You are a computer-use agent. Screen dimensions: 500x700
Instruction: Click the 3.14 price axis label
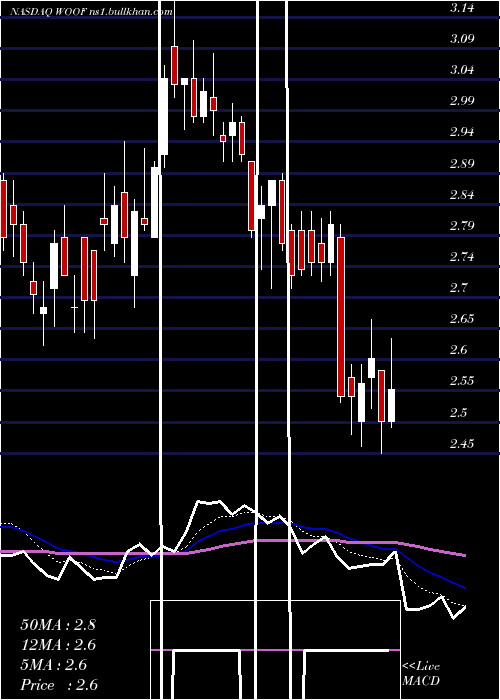point(462,8)
